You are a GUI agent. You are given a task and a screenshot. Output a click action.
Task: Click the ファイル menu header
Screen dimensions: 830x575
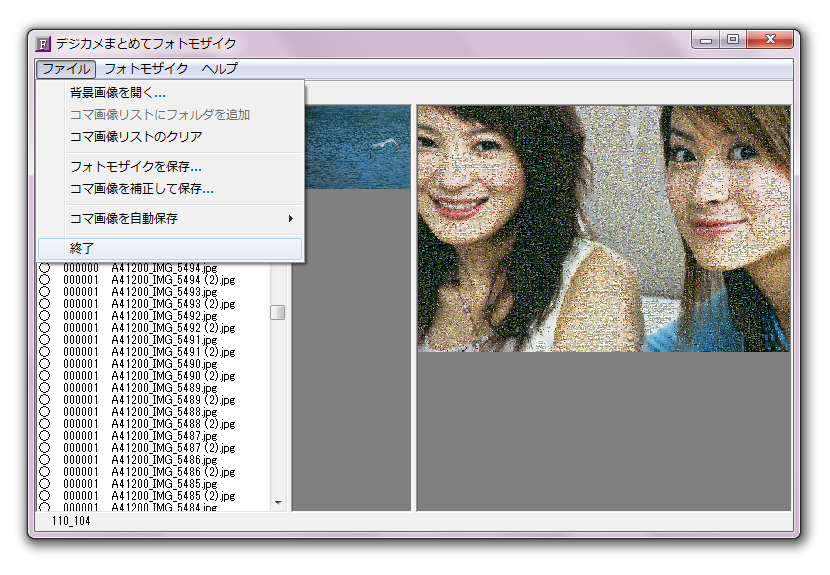click(x=67, y=69)
